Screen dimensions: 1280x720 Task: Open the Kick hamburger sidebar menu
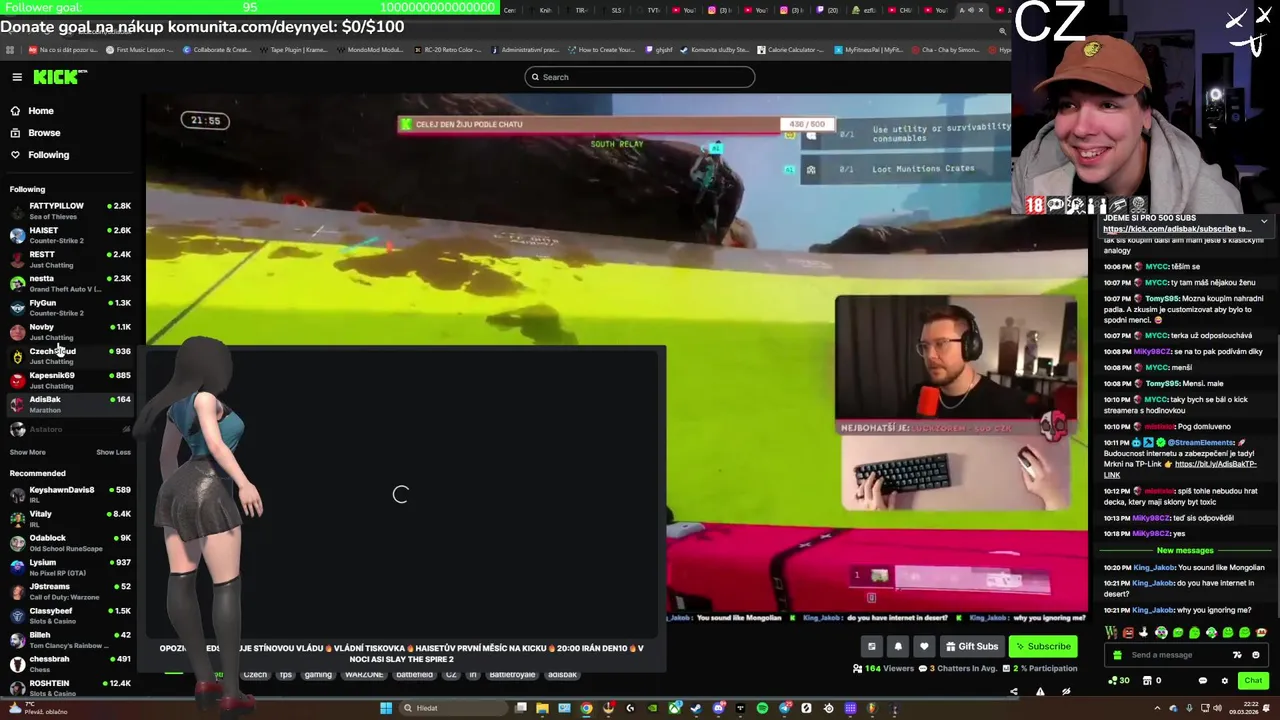point(17,77)
